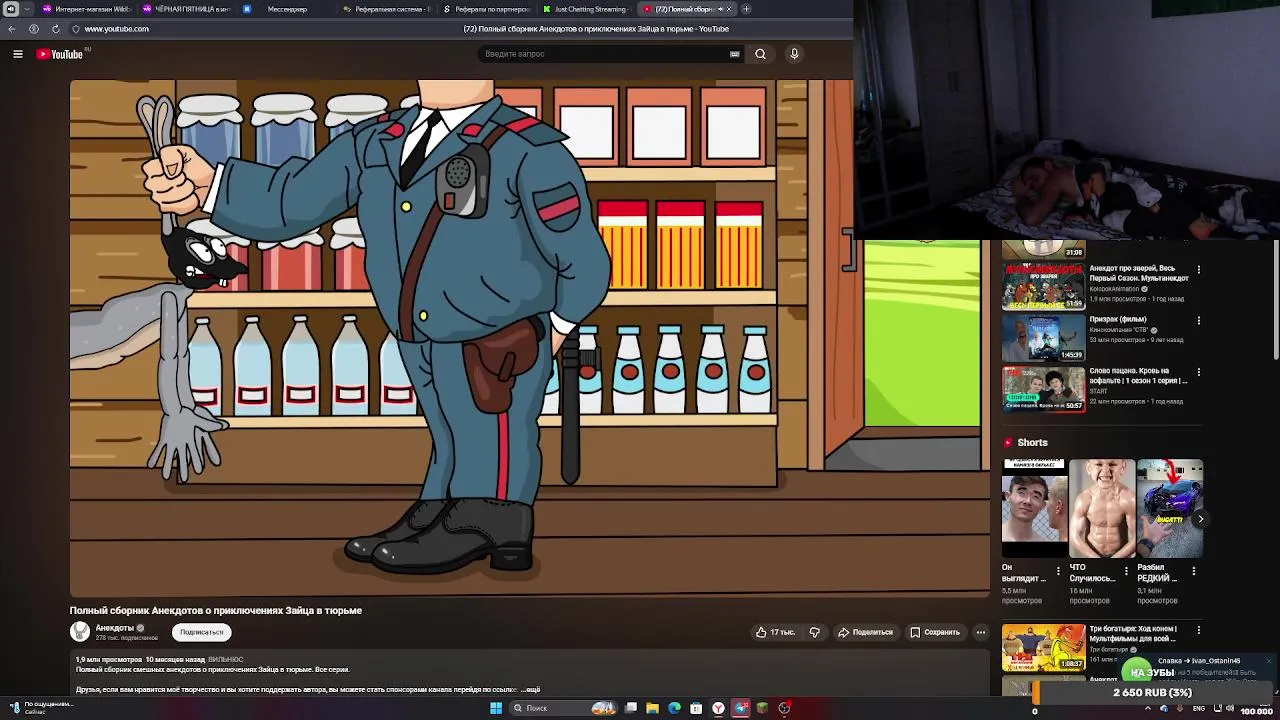The width and height of the screenshot is (1280, 720).
Task: Save the video with Сохранить
Action: tap(935, 632)
